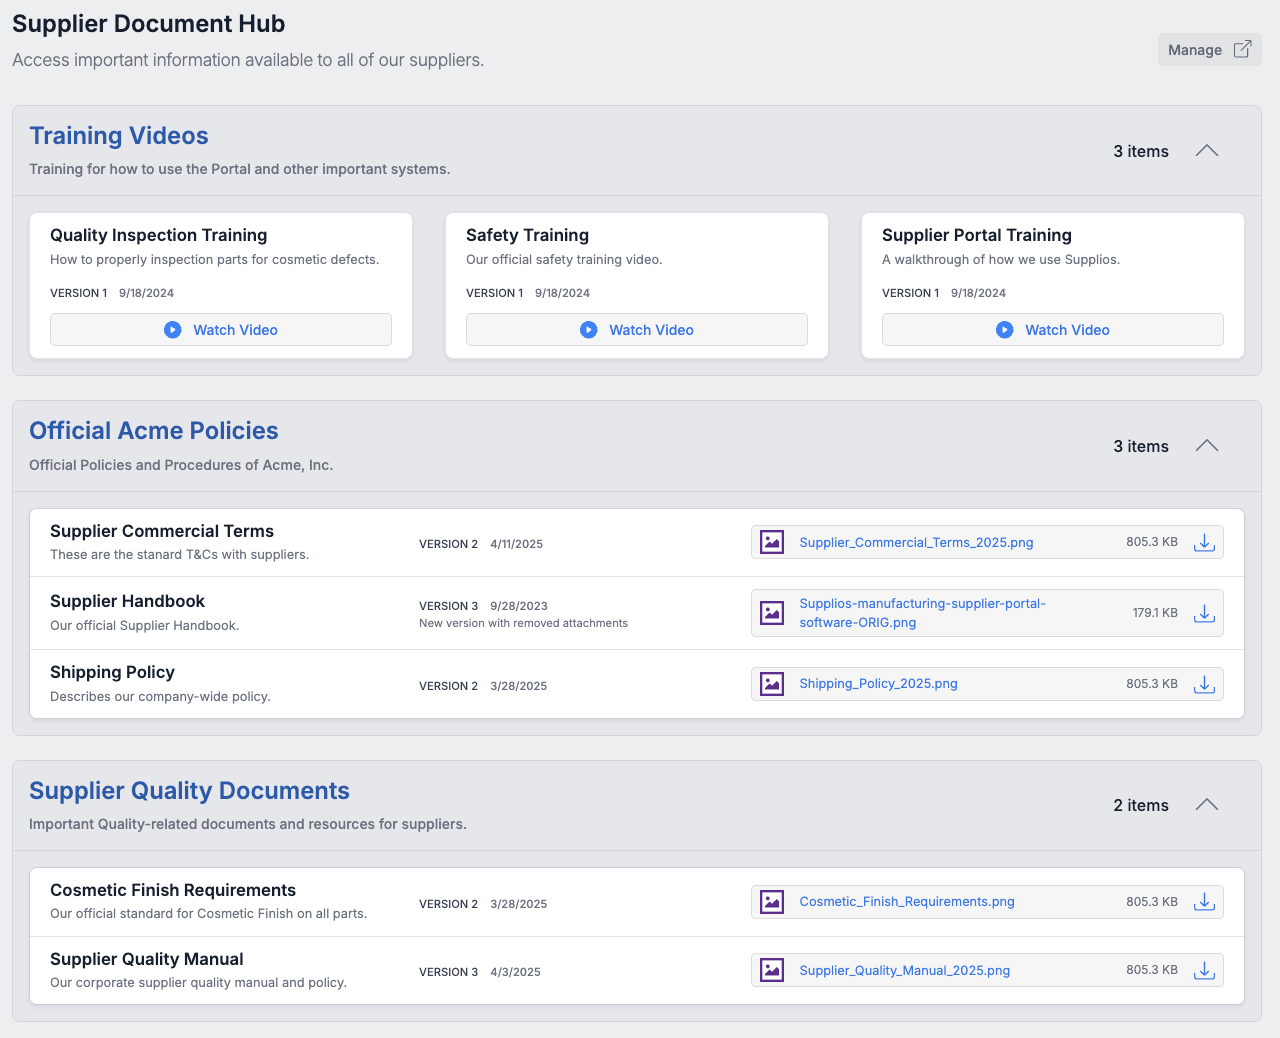1280x1038 pixels.
Task: Click the download icon for Shipping_Policy_2025.png
Action: click(x=1204, y=684)
